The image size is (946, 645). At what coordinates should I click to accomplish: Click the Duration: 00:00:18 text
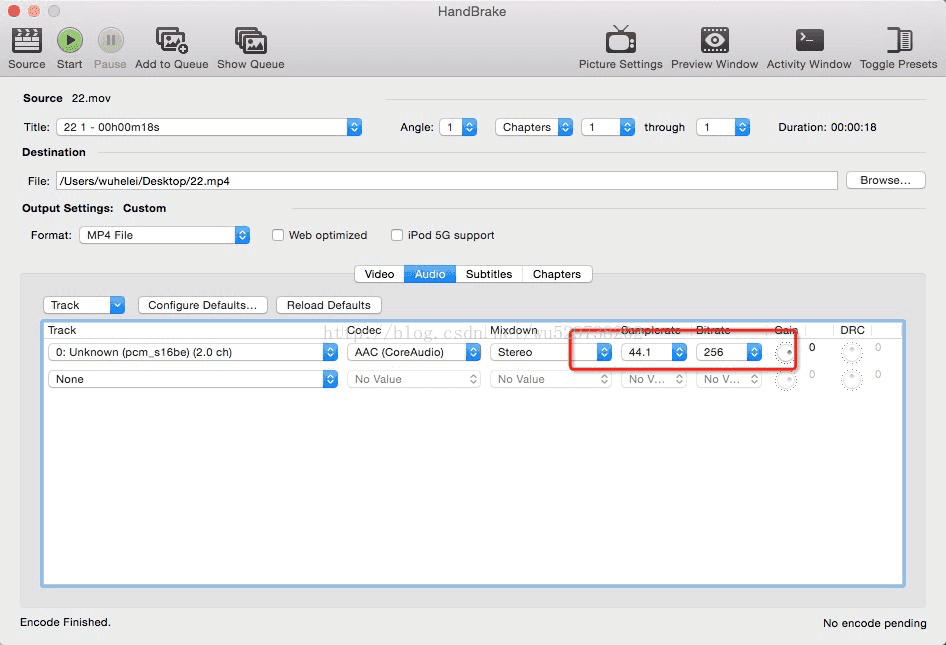click(827, 127)
